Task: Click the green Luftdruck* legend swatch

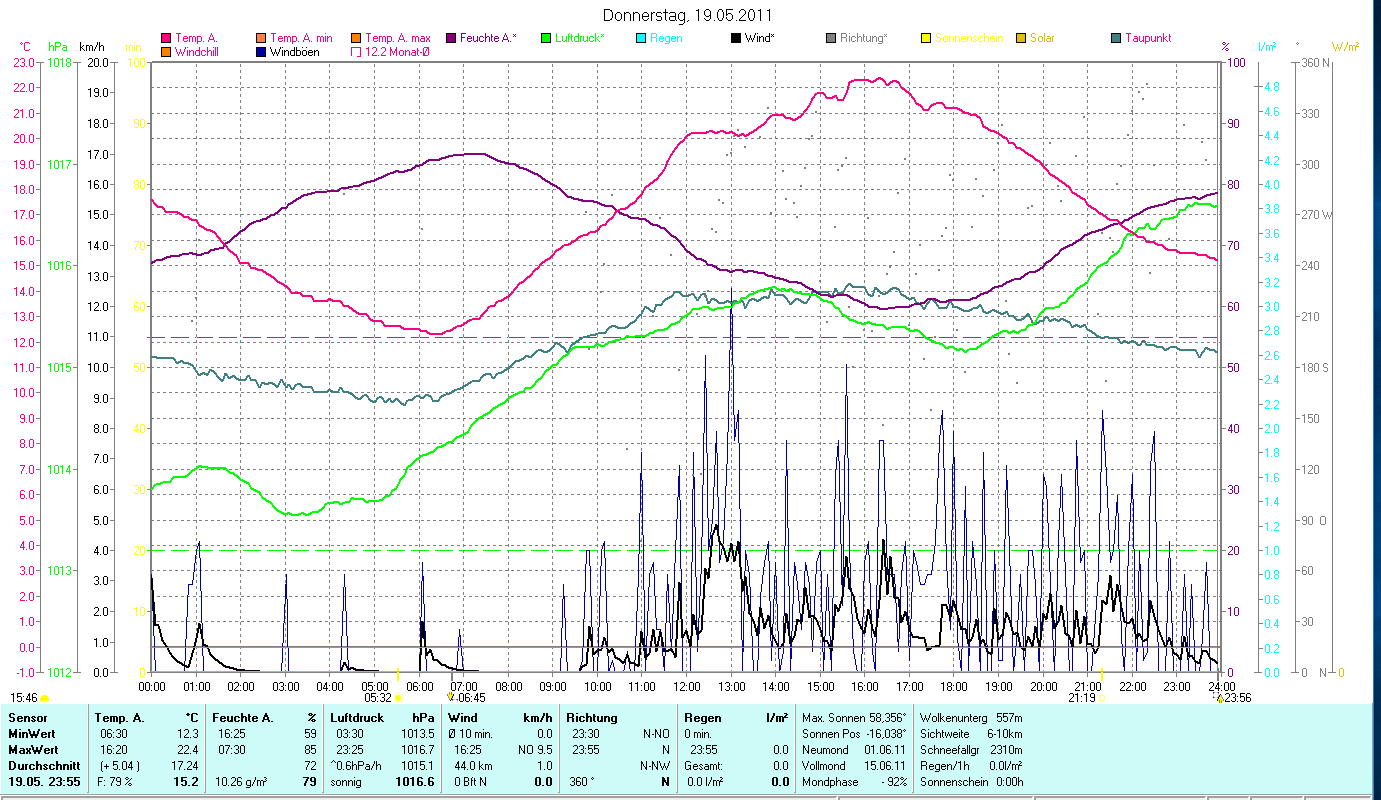Action: (x=545, y=38)
